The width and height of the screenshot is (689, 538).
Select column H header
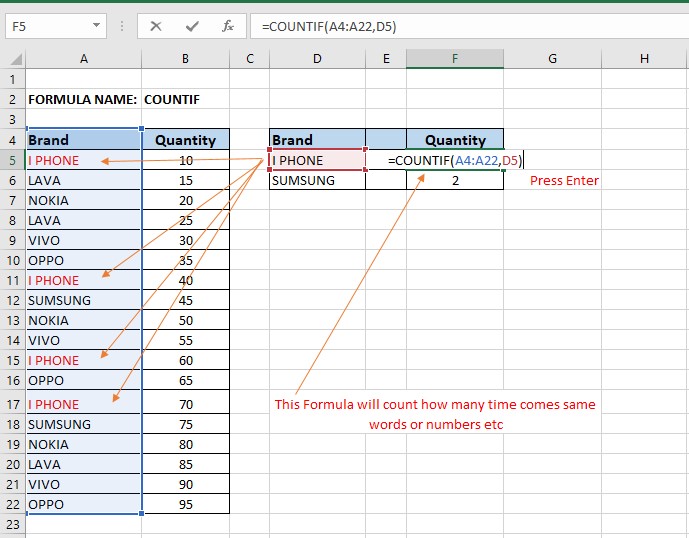644,59
